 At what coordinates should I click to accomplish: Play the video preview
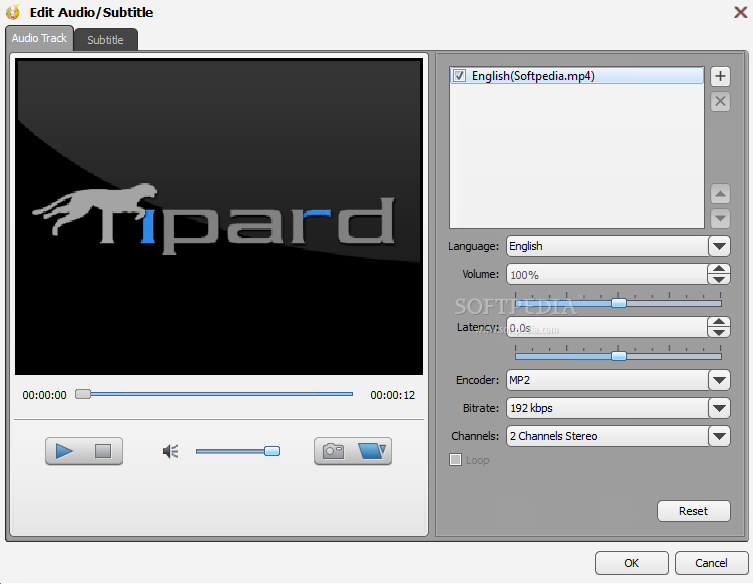[64, 451]
